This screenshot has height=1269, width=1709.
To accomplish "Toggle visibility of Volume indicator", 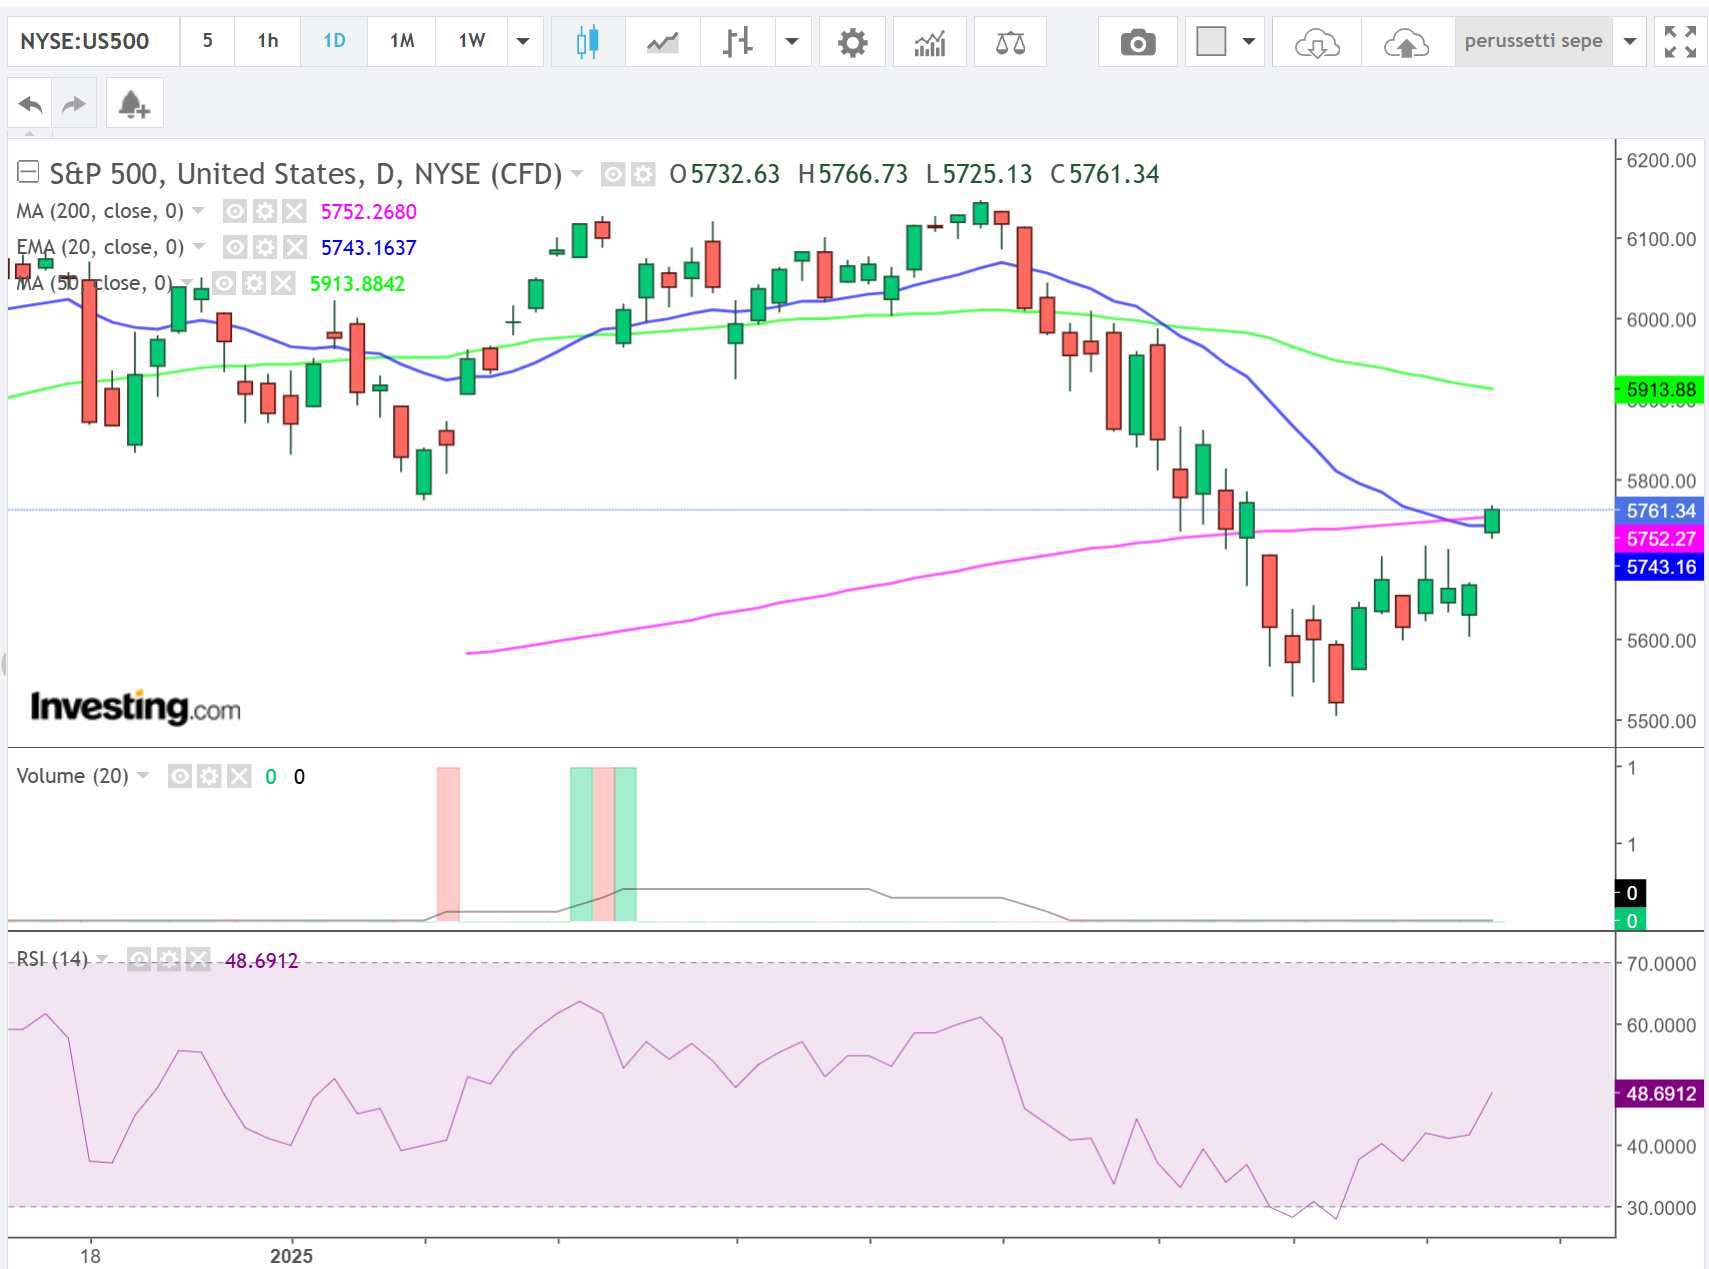I will [x=180, y=777].
